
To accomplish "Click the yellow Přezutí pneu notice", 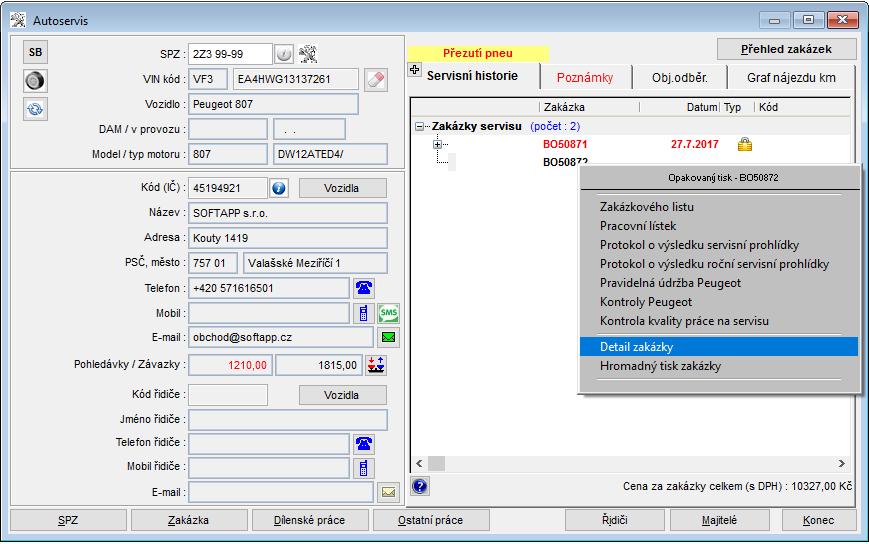I will coord(478,53).
